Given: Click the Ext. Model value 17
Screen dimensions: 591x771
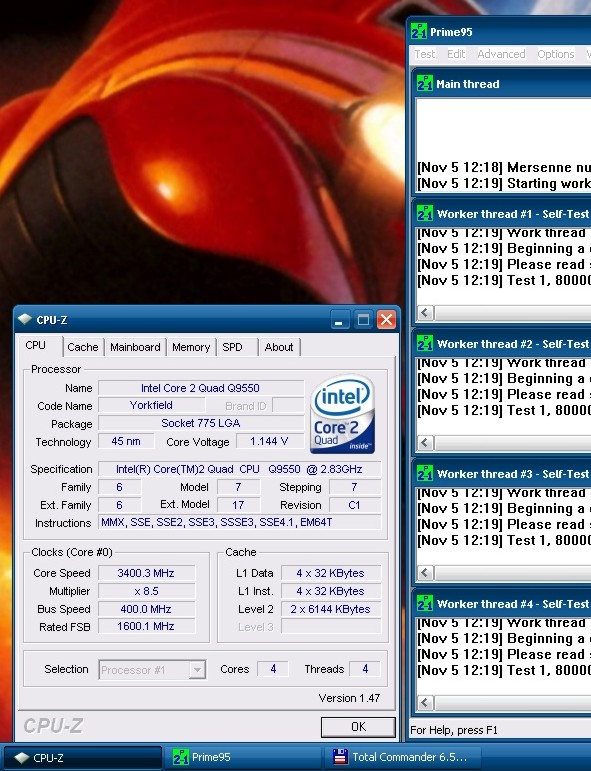Looking at the screenshot, I should tap(238, 505).
